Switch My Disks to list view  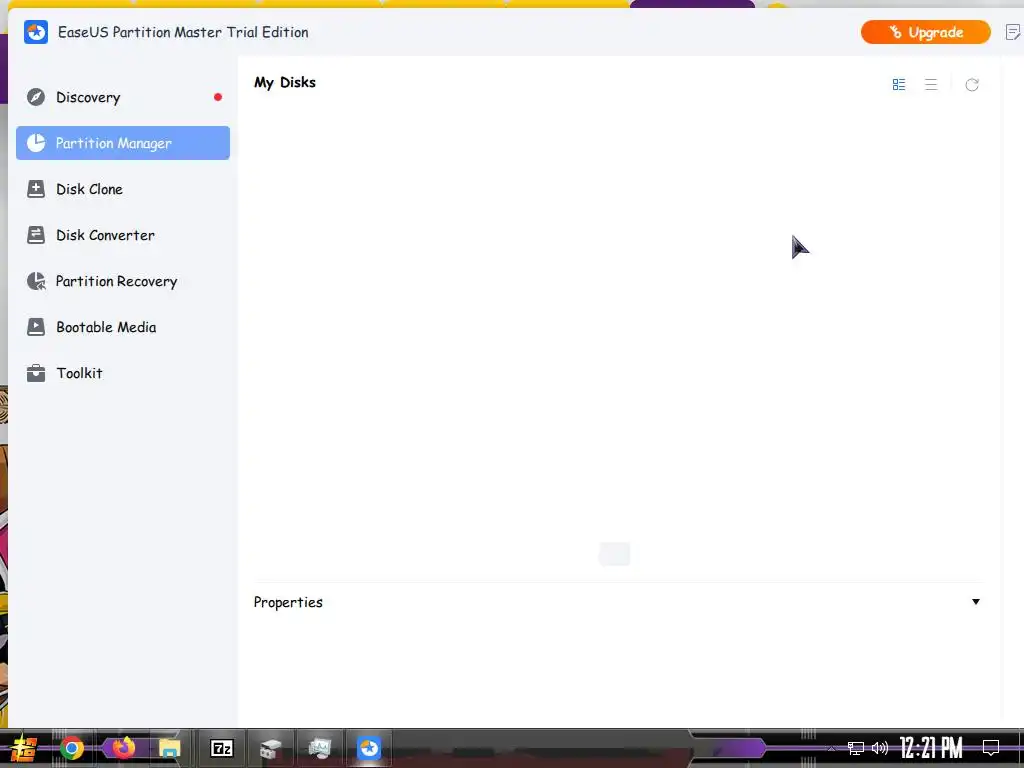(931, 85)
